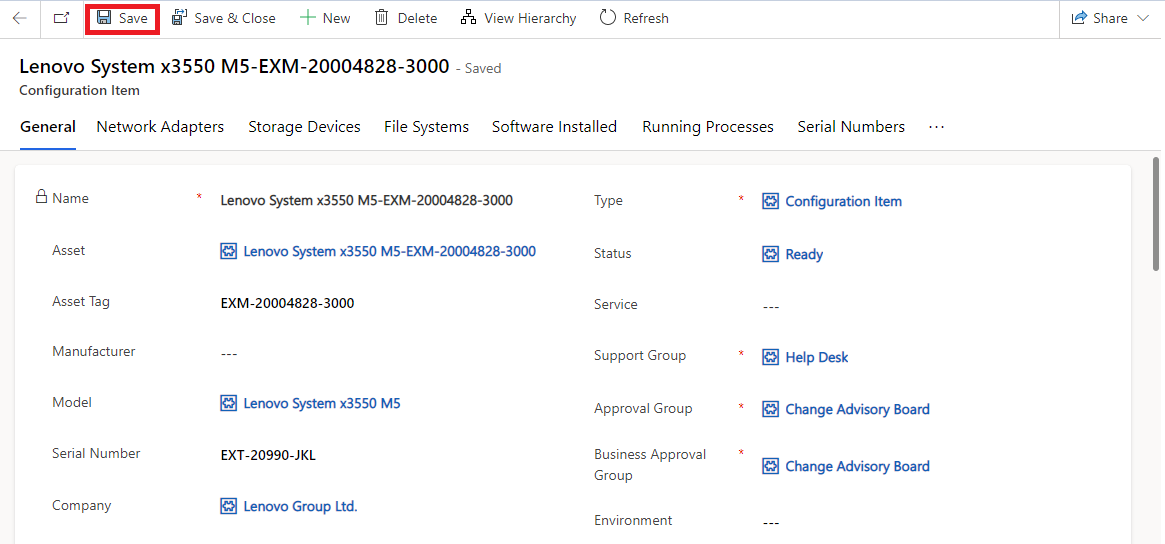The image size is (1165, 544).
Task: Click the Configuration Item subtitle
Action: click(x=79, y=91)
